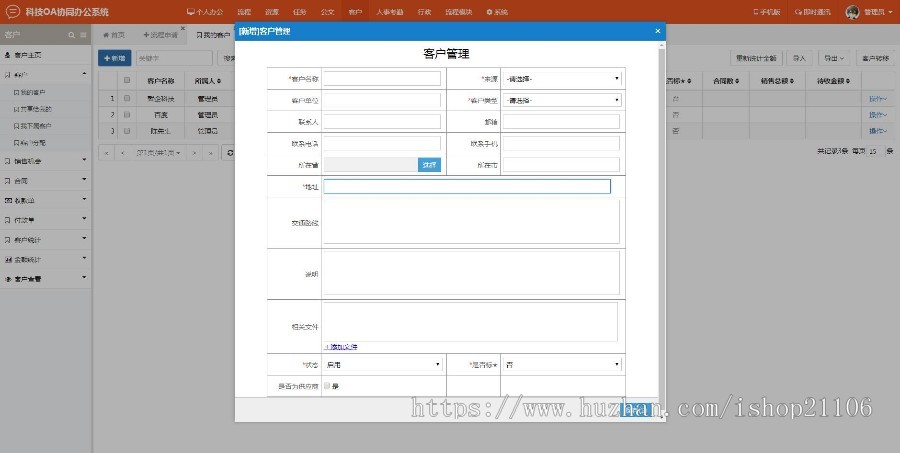Open the 状态 dropdown showing 启用
This screenshot has height=453, width=900.
(383, 364)
